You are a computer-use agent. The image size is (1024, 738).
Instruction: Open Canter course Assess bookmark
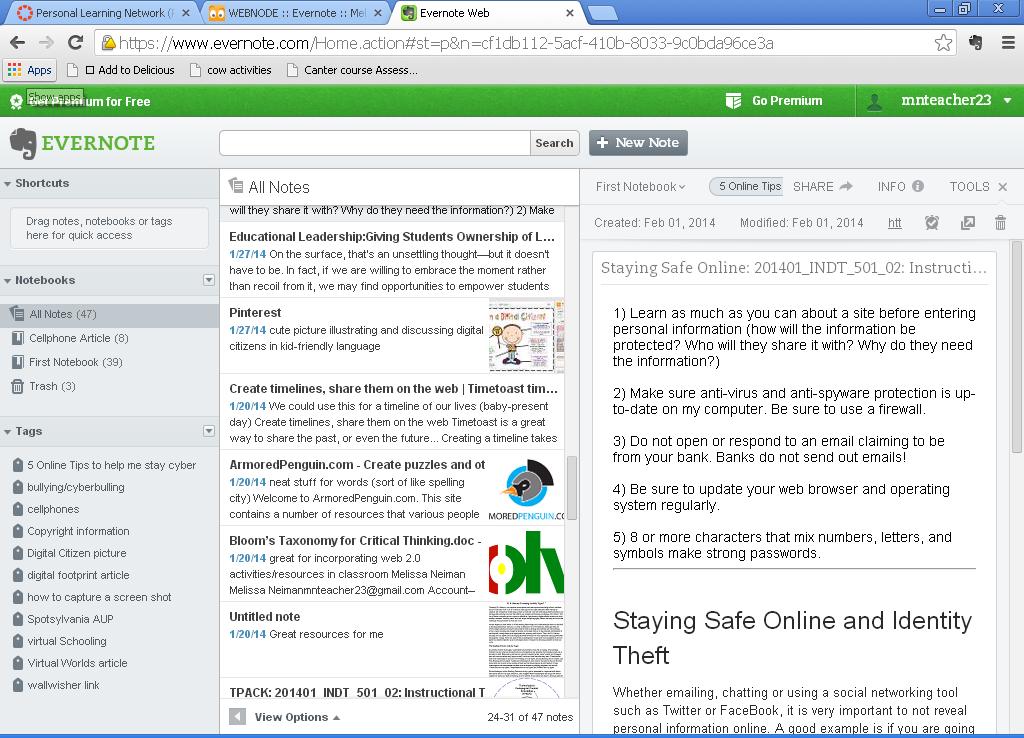pos(353,70)
